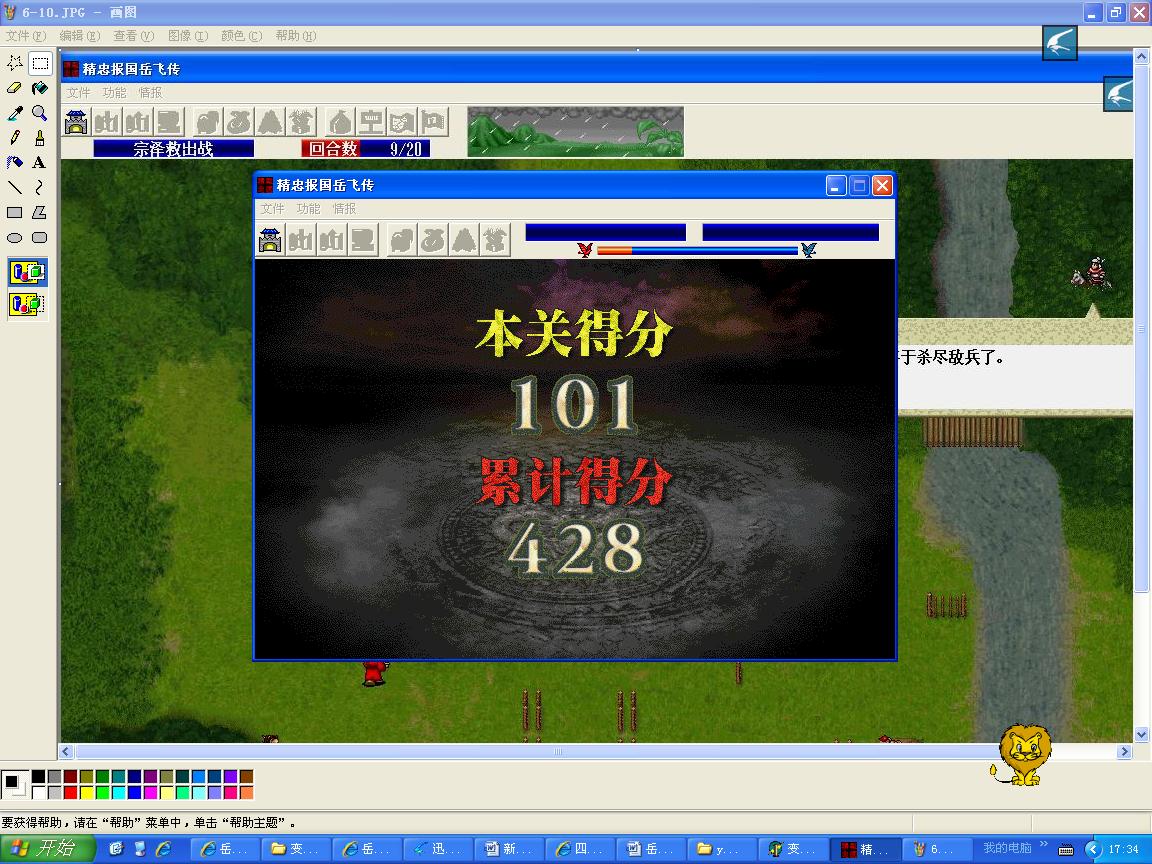This screenshot has height=864, width=1152.
Task: Click the 17:34 clock in the tray
Action: pos(1123,849)
